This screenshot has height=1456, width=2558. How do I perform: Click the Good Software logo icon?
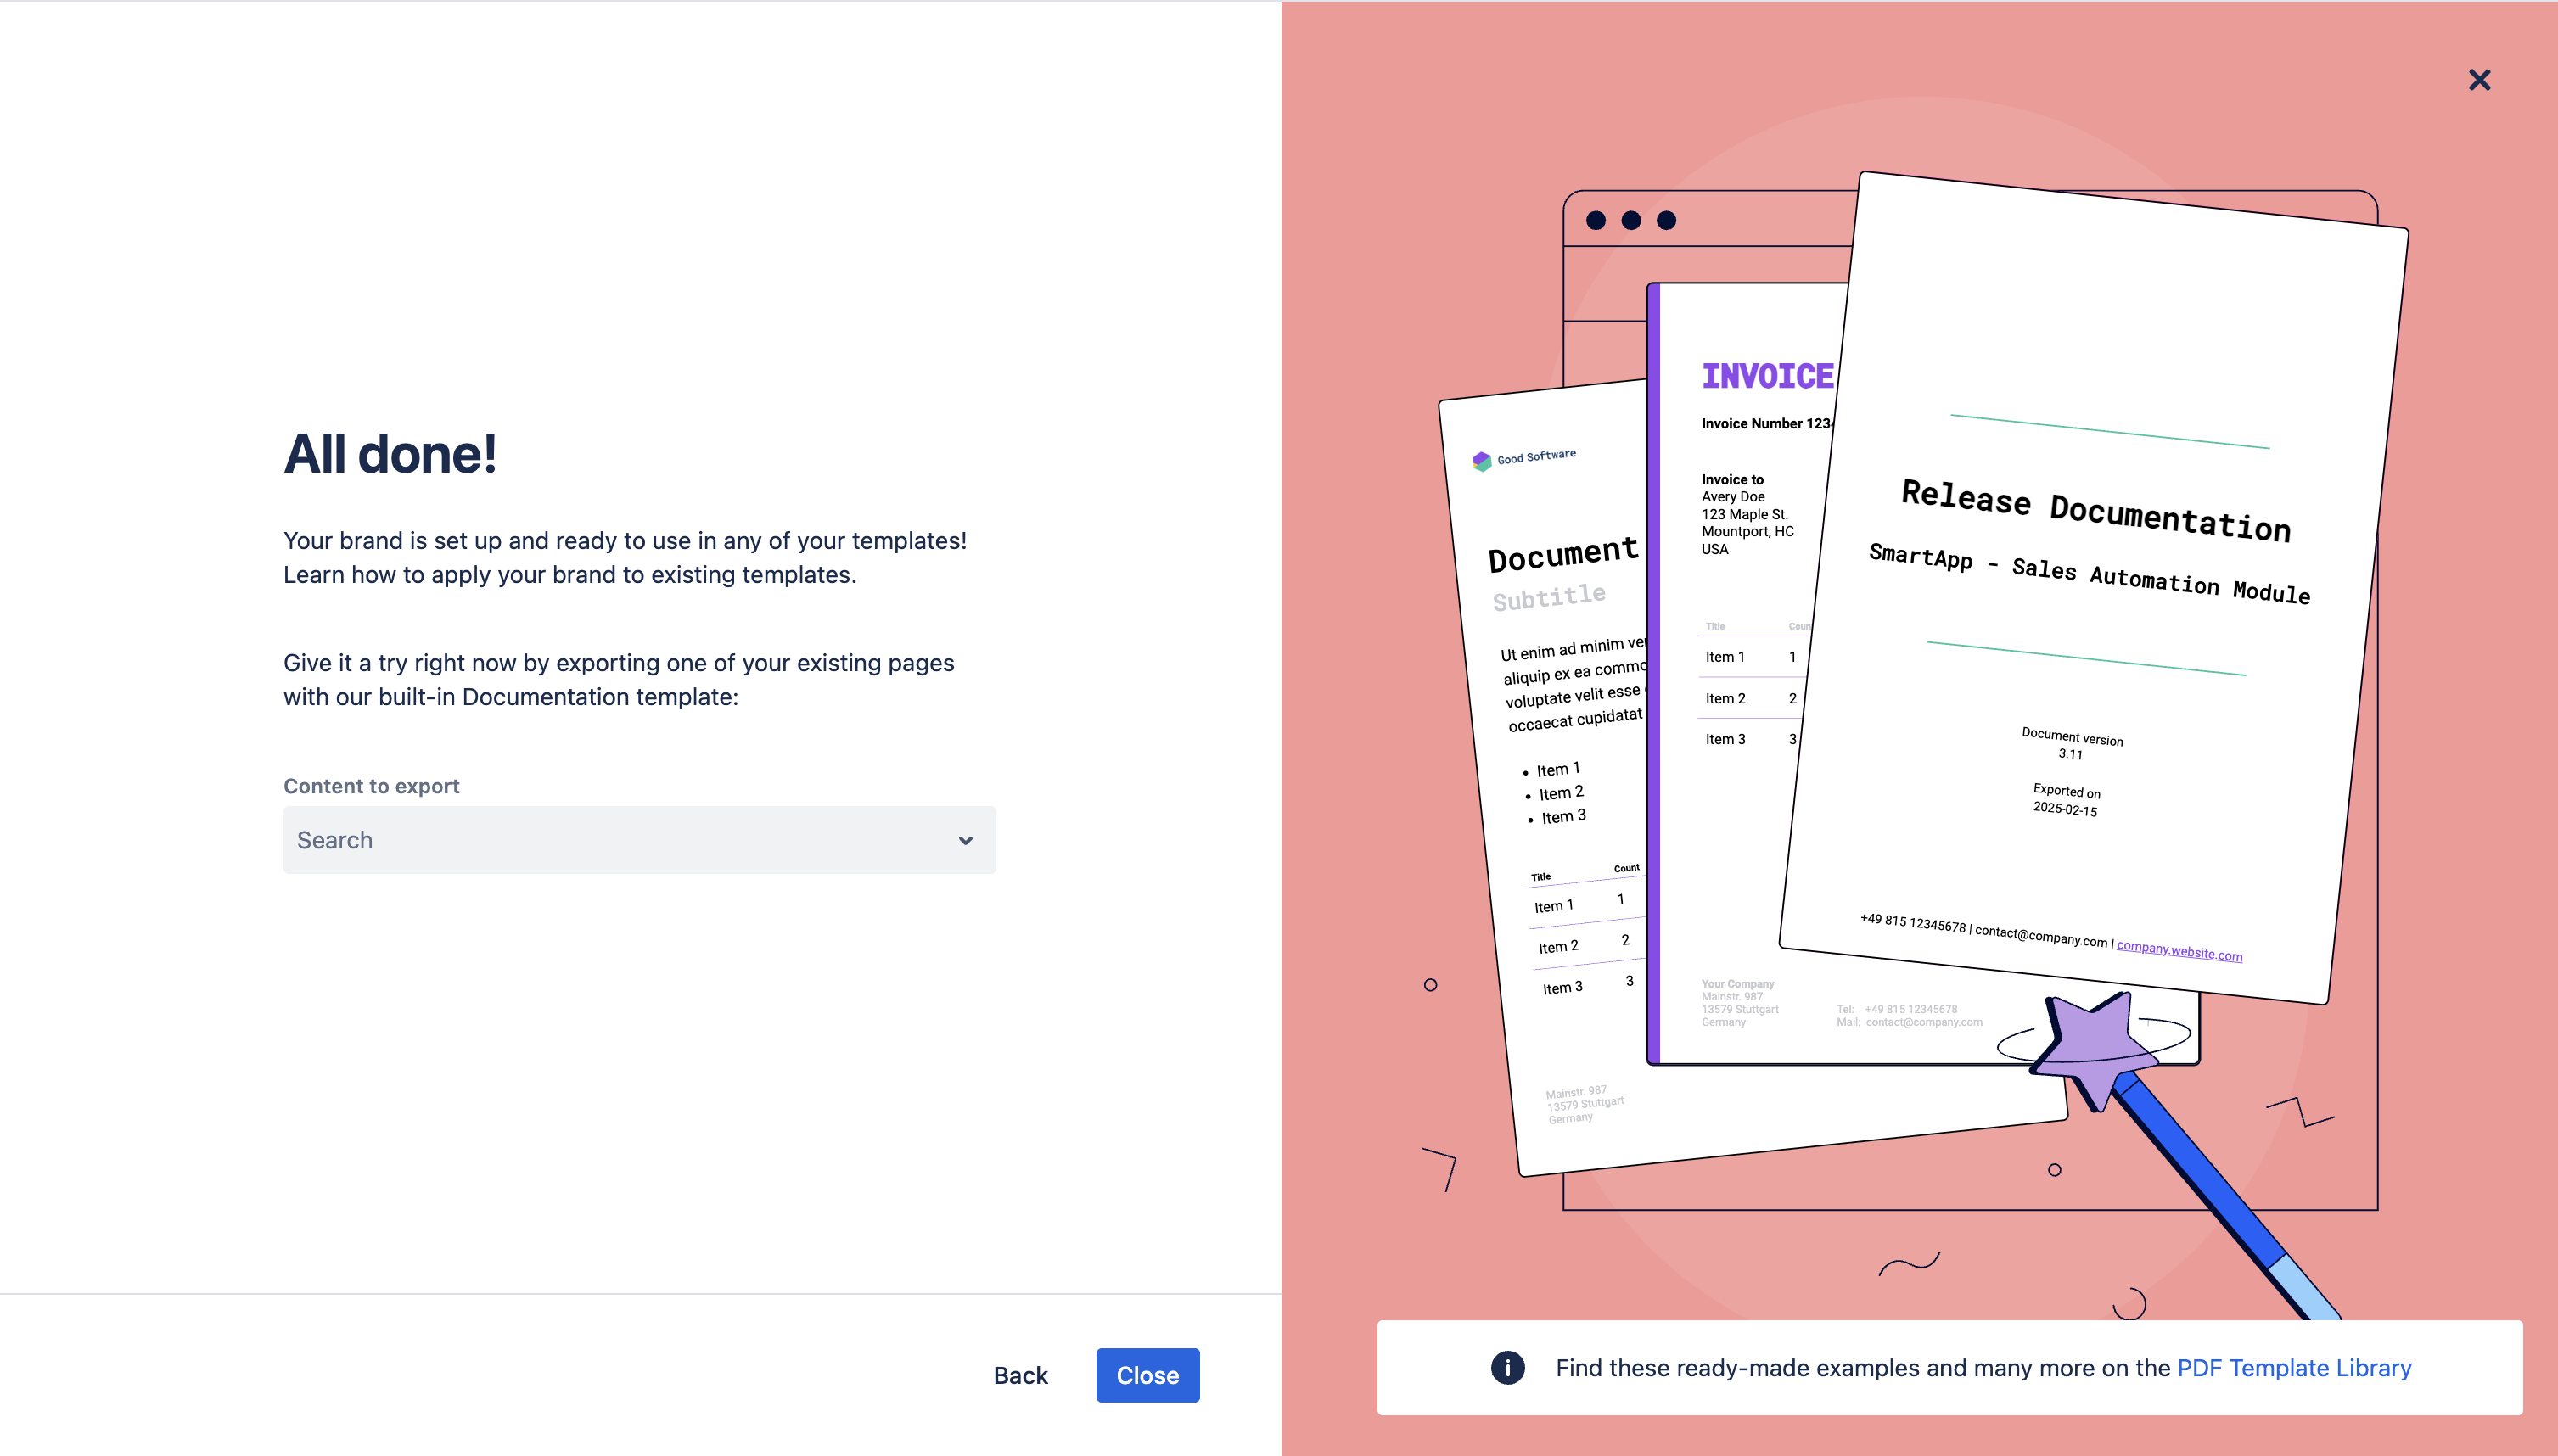point(1481,461)
